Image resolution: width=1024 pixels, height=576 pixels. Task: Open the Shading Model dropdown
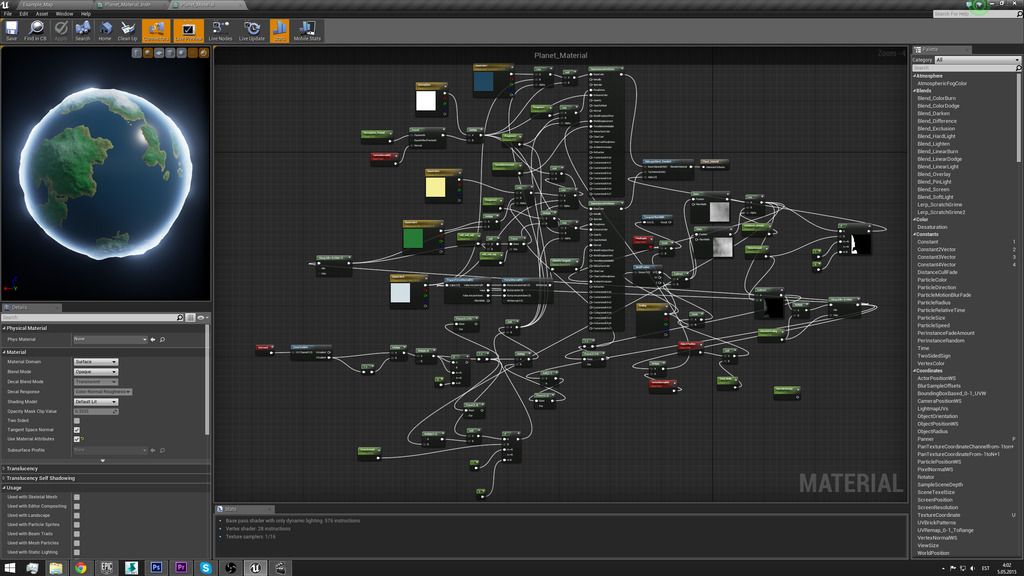(95, 402)
